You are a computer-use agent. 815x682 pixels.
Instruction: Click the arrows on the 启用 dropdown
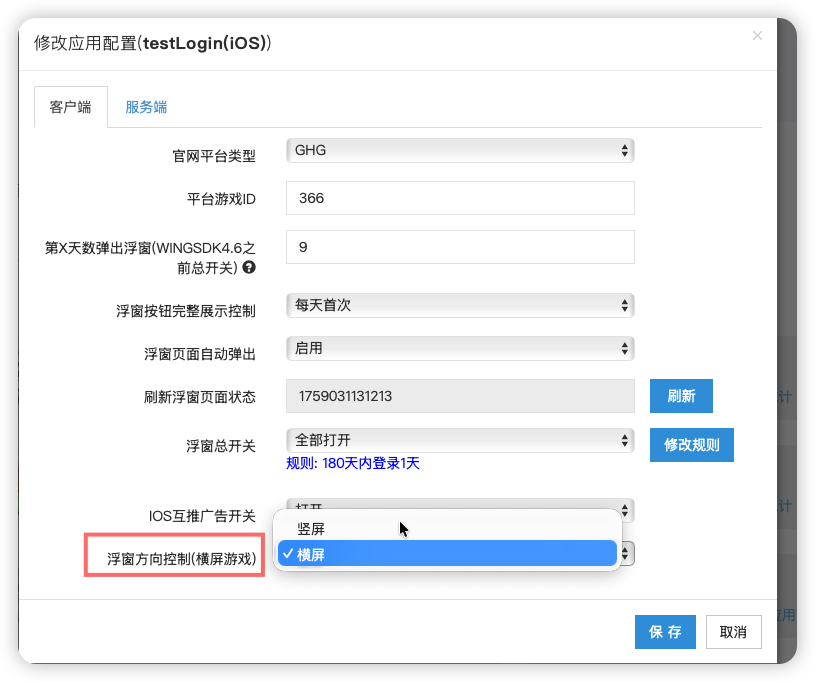pos(625,350)
